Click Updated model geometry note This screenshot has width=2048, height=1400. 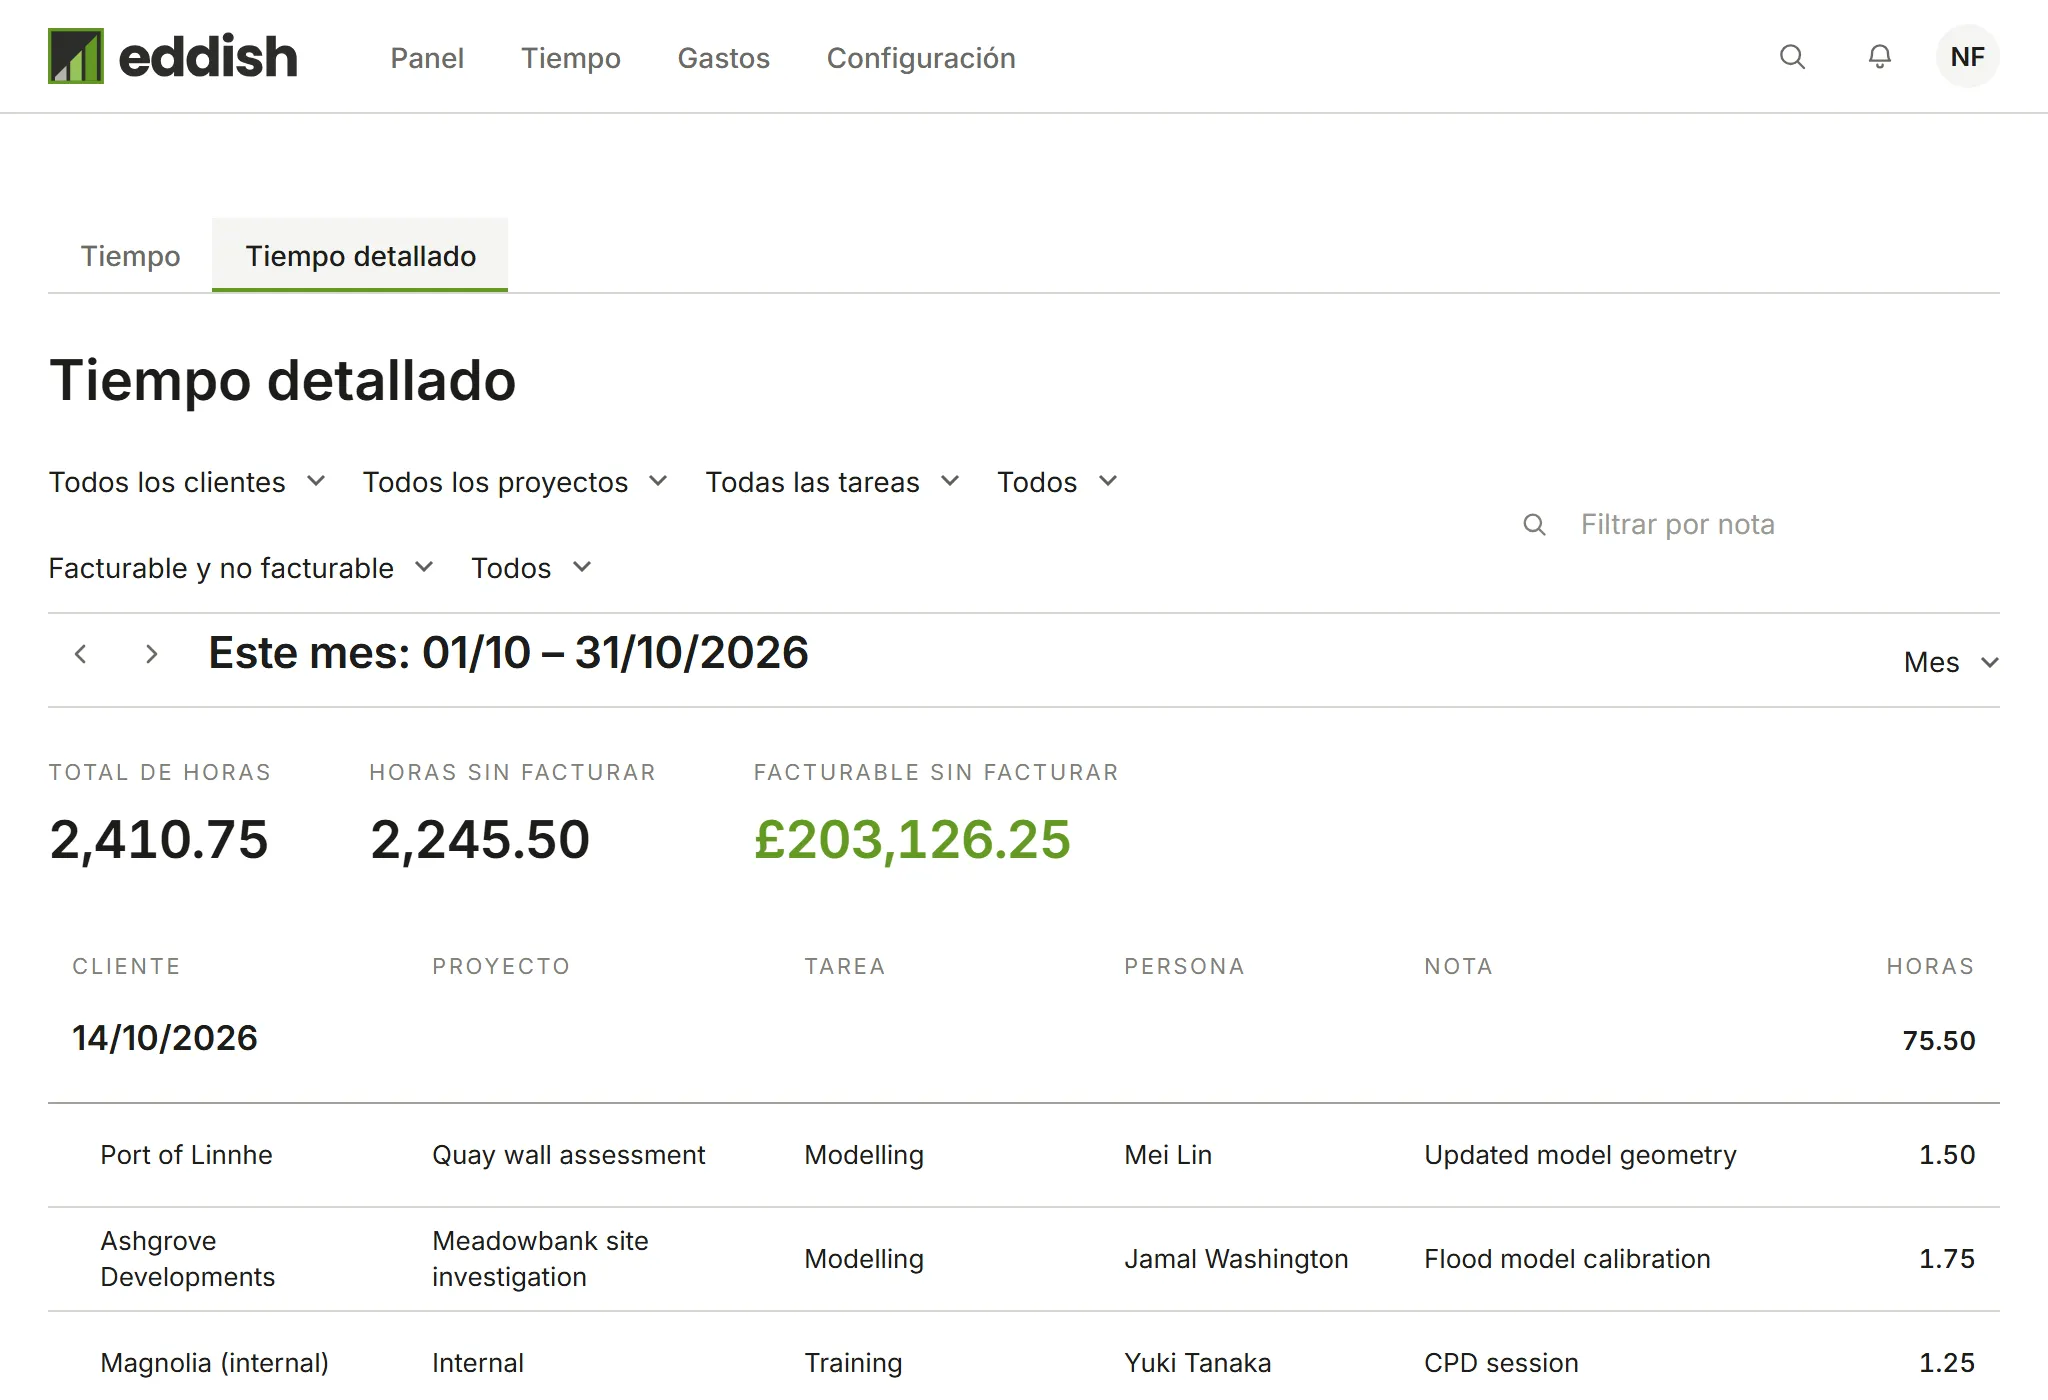pyautogui.click(x=1580, y=1155)
